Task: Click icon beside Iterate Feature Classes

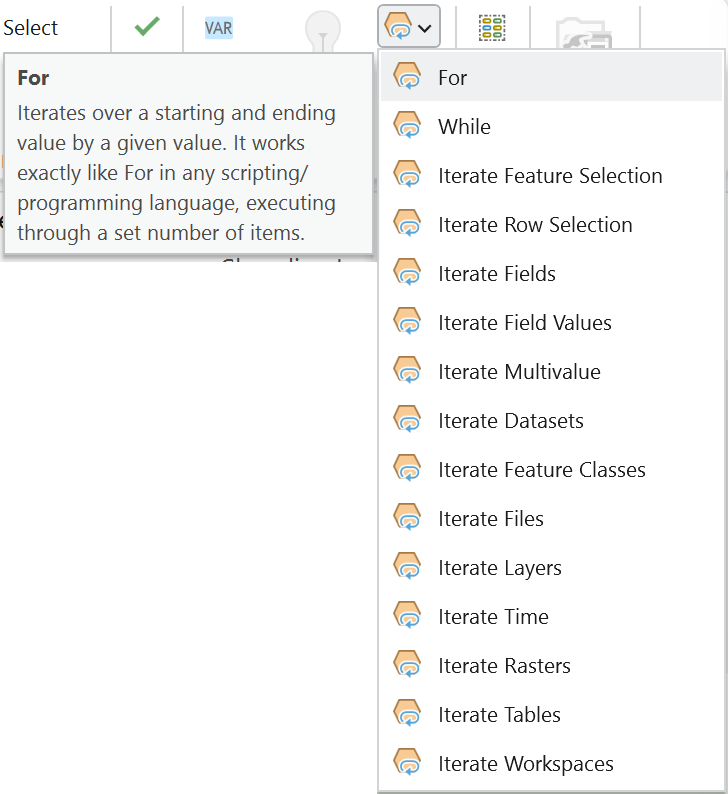Action: [408, 468]
